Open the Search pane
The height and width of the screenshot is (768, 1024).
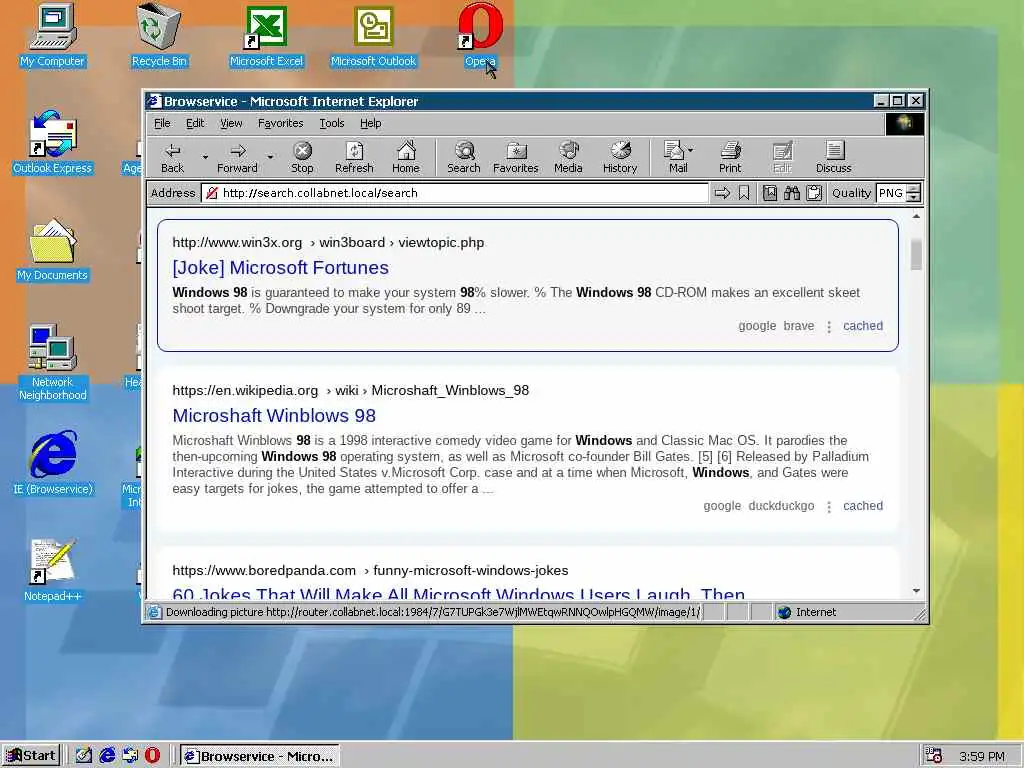pos(464,157)
